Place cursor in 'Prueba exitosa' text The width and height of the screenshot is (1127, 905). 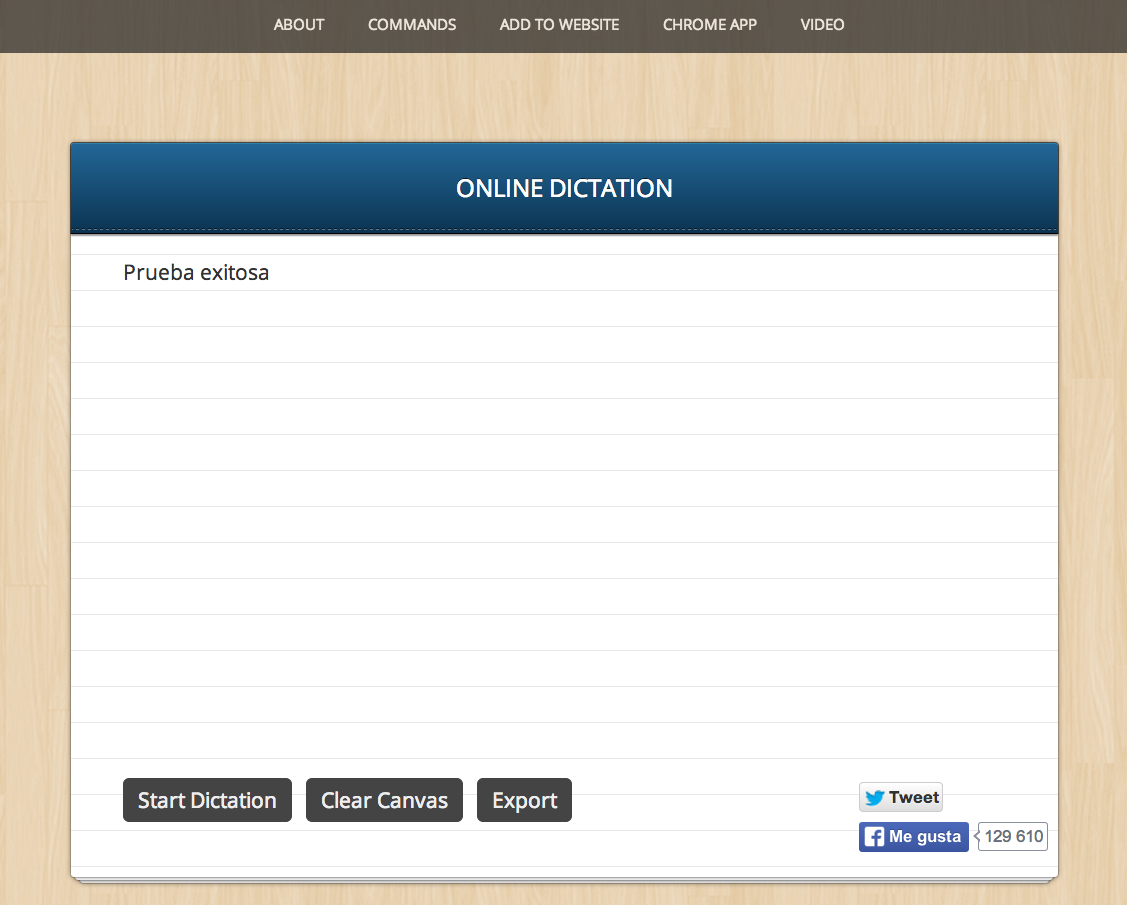point(196,273)
